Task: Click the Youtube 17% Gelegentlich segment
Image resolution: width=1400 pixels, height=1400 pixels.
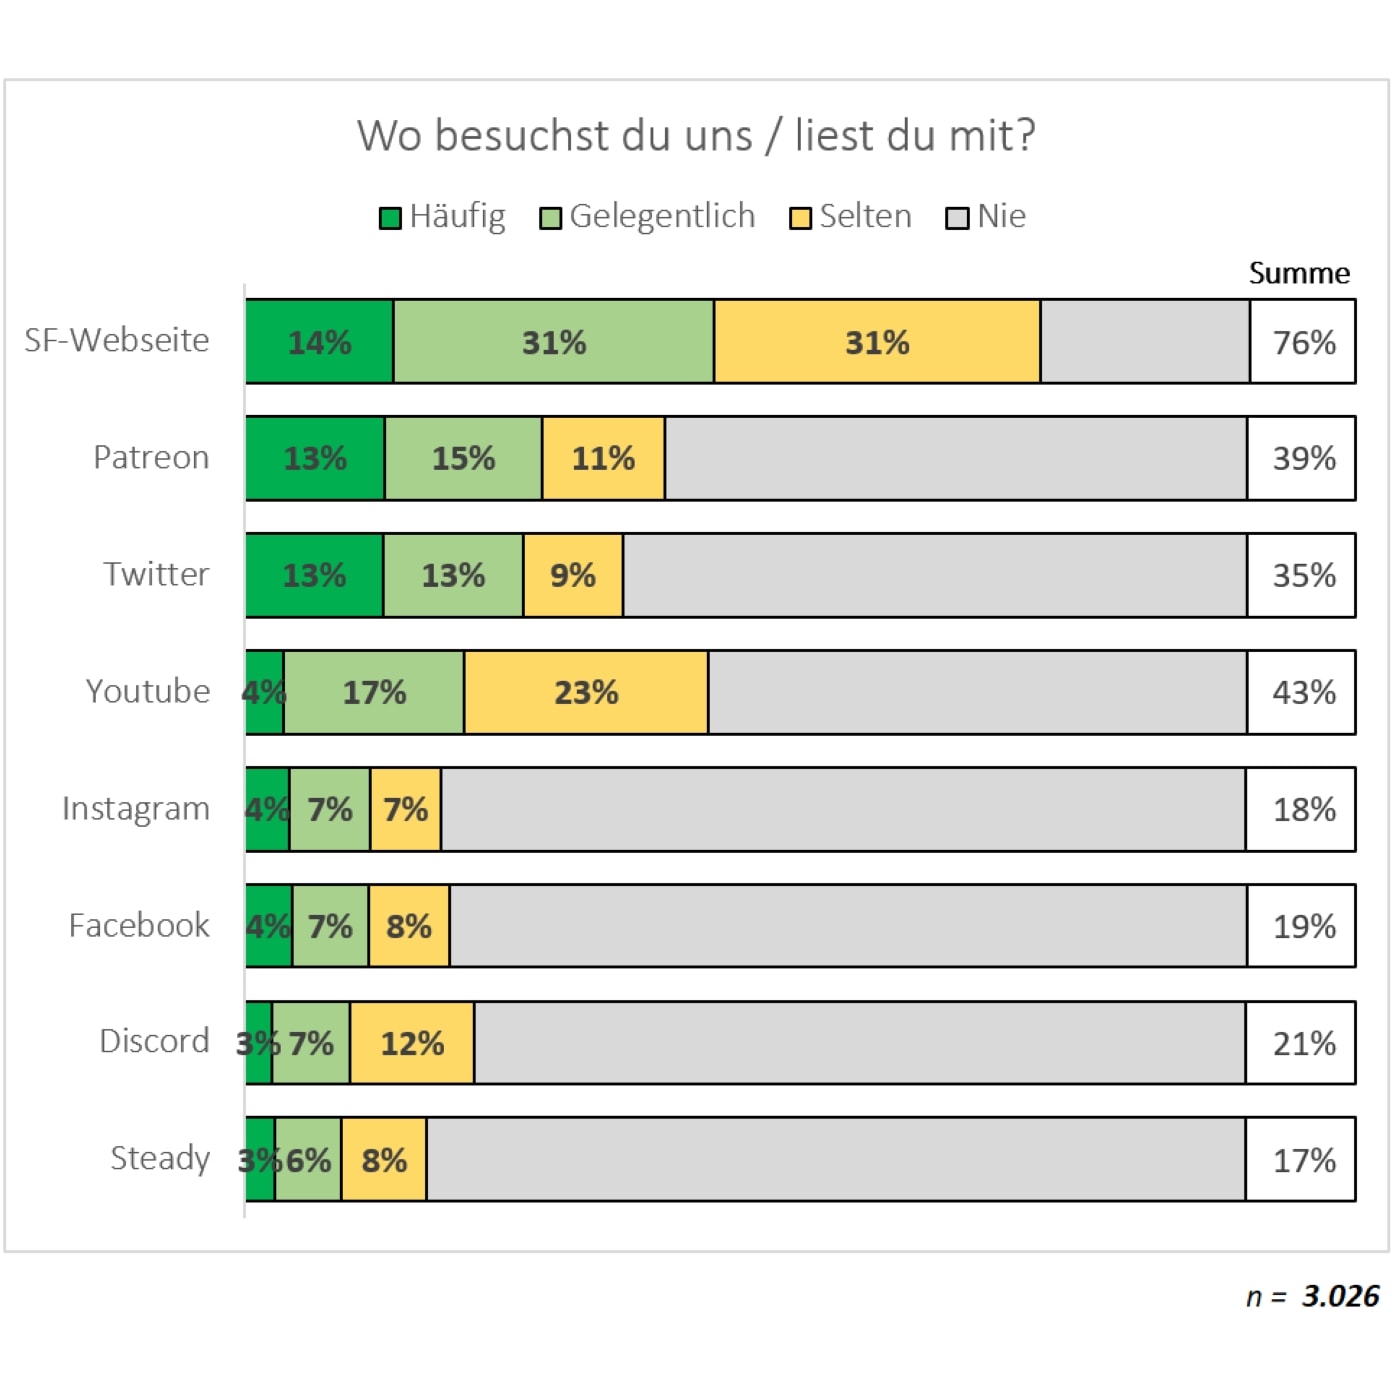Action: (x=374, y=692)
